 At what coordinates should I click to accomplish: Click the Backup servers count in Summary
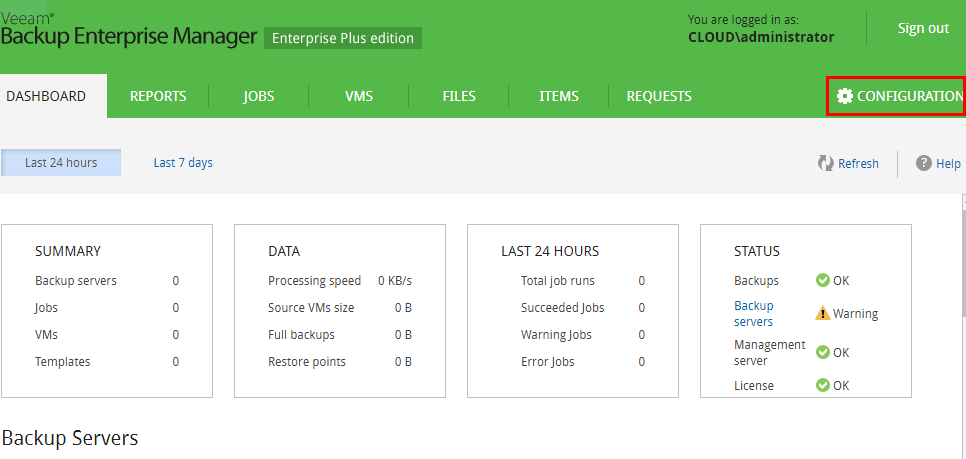pos(176,281)
